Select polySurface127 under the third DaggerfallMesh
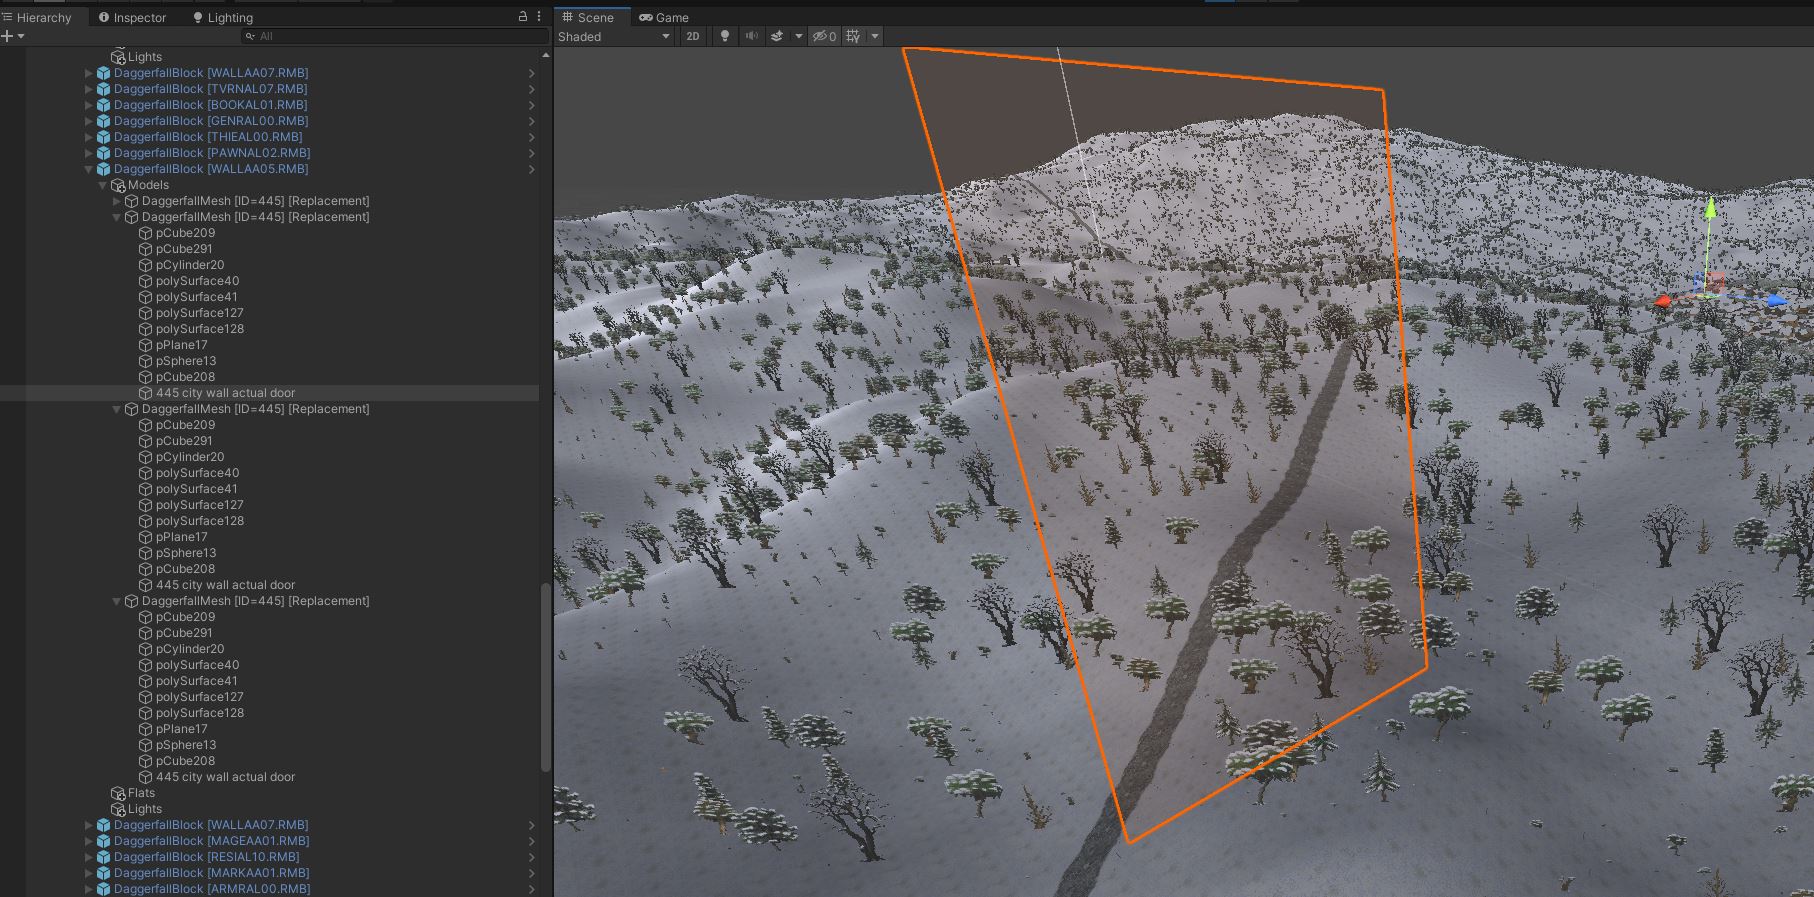 click(199, 505)
